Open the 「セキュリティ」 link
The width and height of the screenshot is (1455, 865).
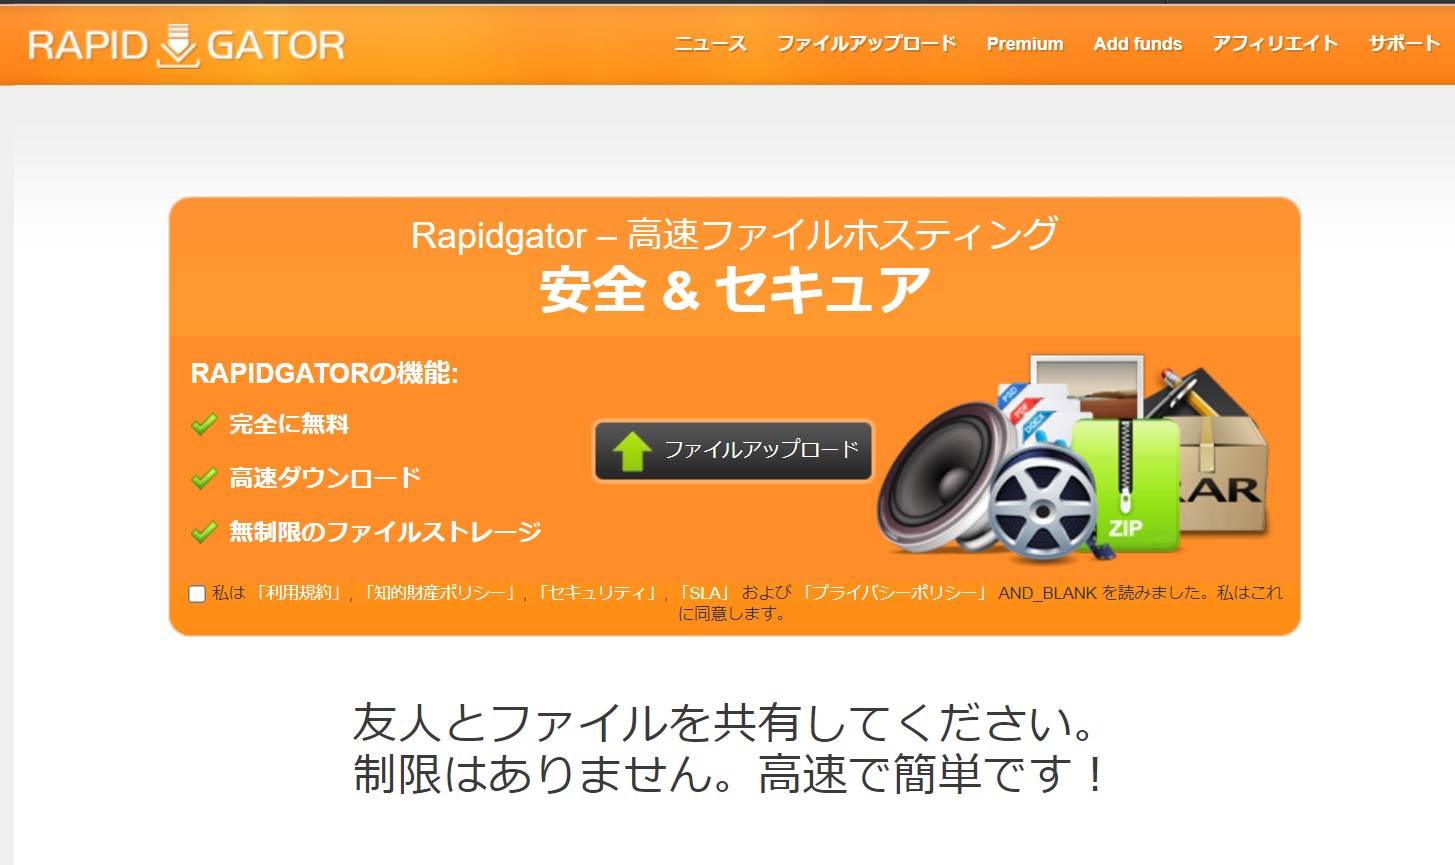pos(598,593)
